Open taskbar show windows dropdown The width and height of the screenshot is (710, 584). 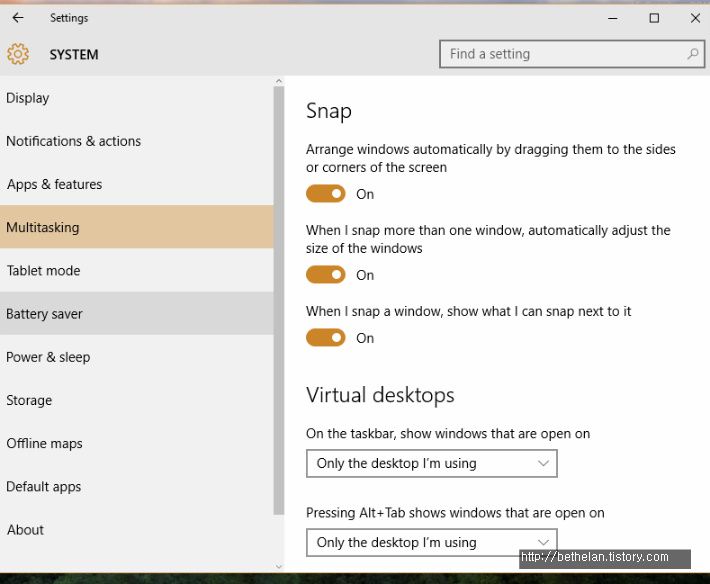[432, 464]
